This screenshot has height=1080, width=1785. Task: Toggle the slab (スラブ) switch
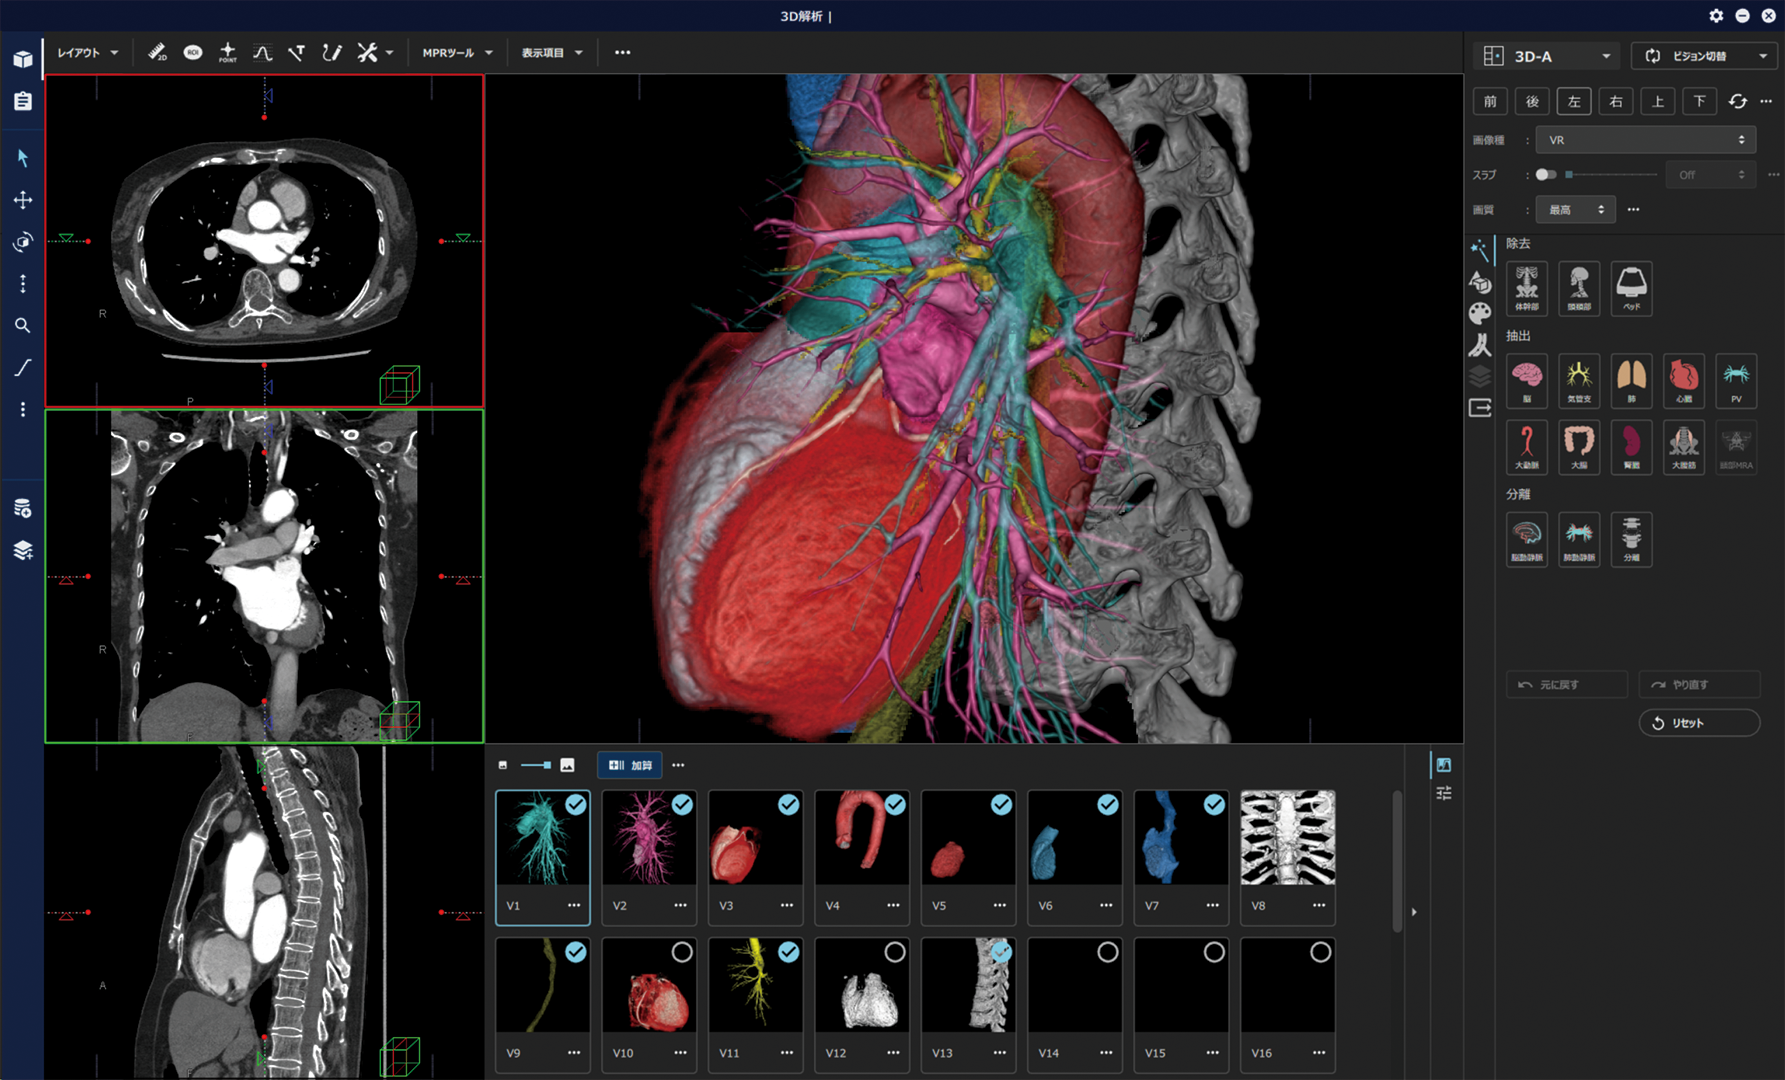point(1546,175)
